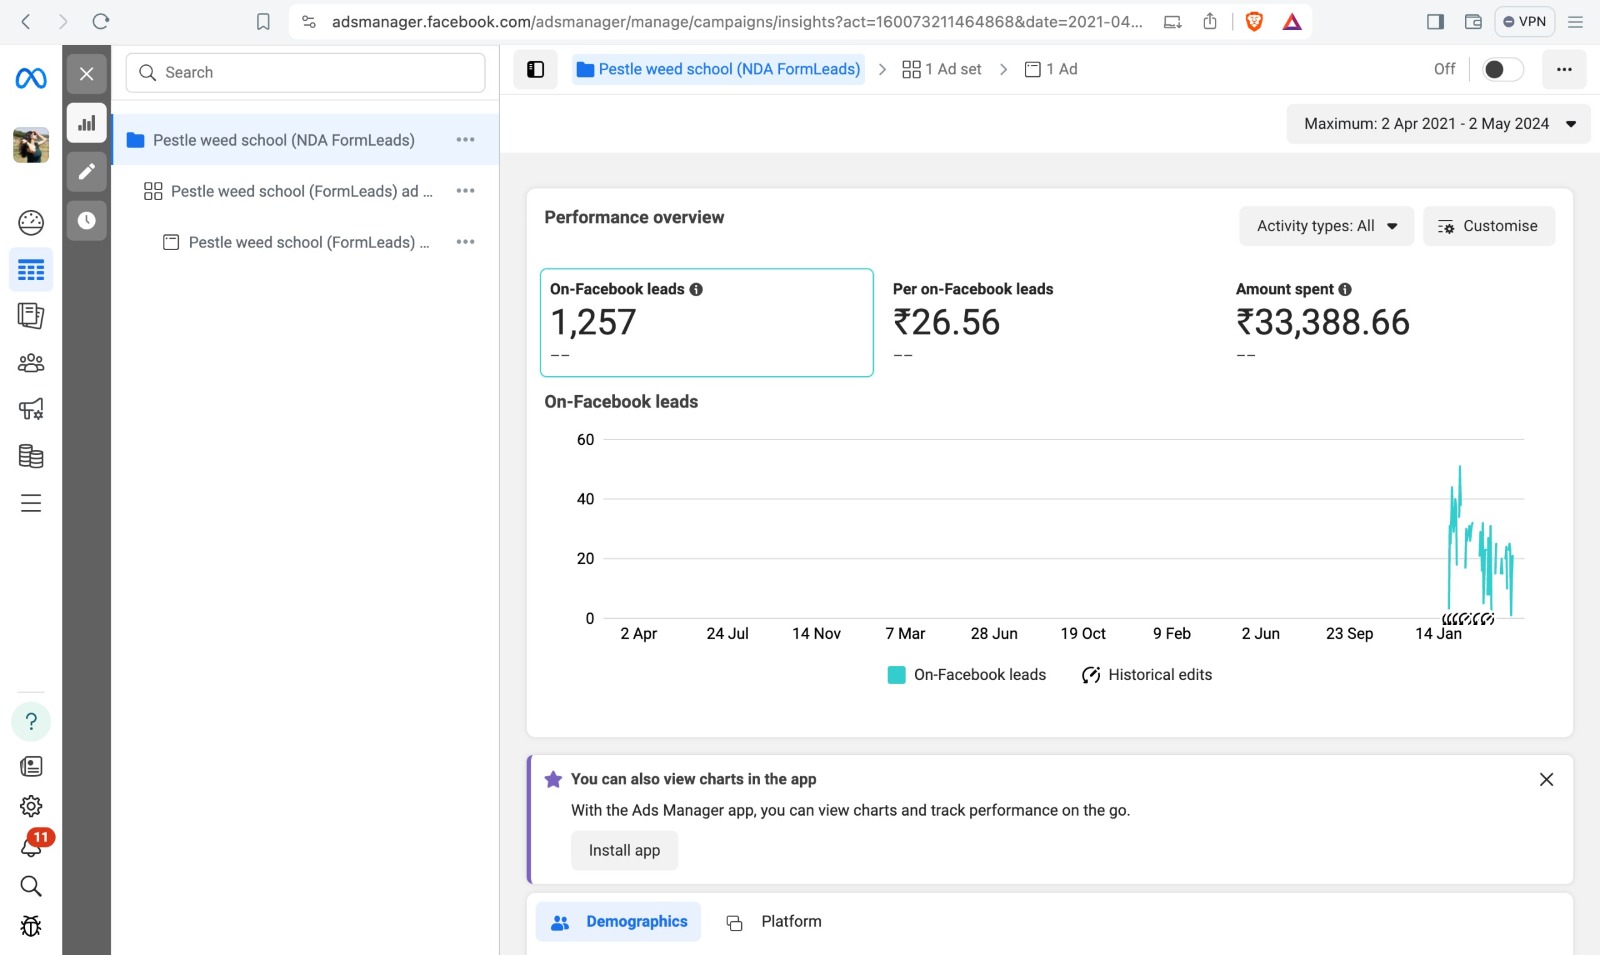The height and width of the screenshot is (955, 1600).
Task: Switch to the Platform tab
Action: tap(774, 922)
